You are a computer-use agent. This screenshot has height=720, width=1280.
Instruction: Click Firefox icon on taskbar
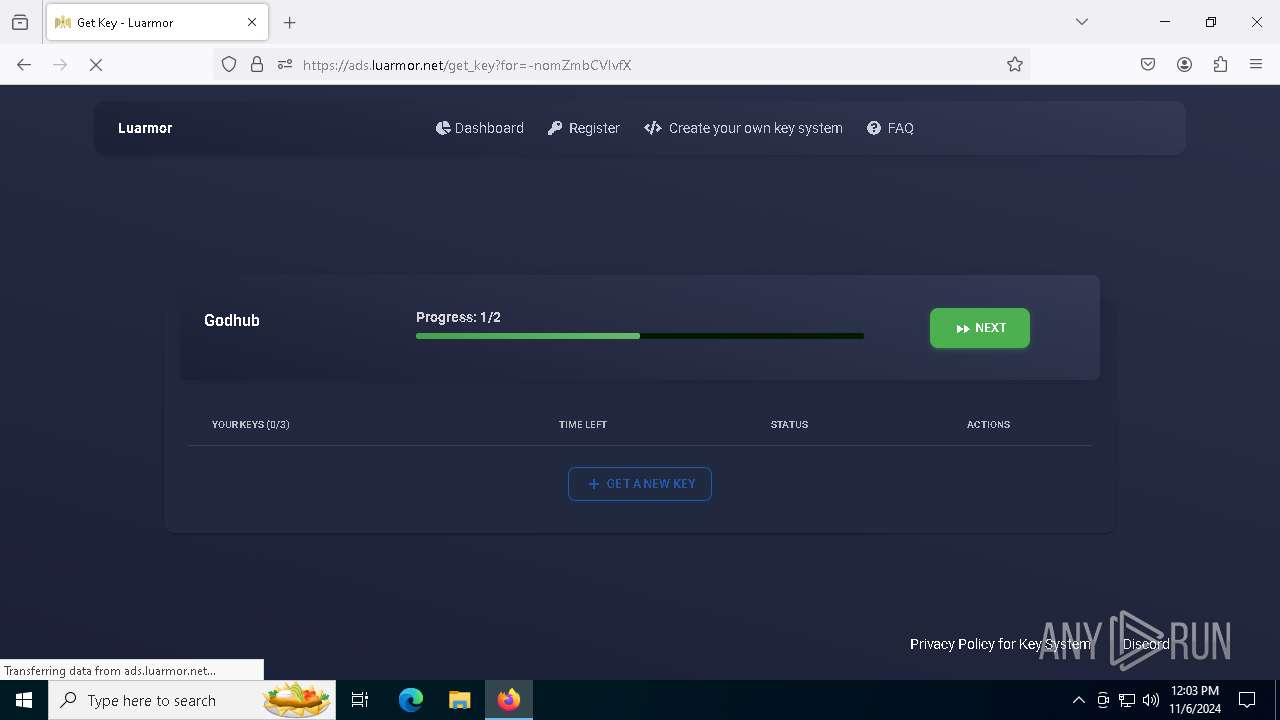[509, 700]
